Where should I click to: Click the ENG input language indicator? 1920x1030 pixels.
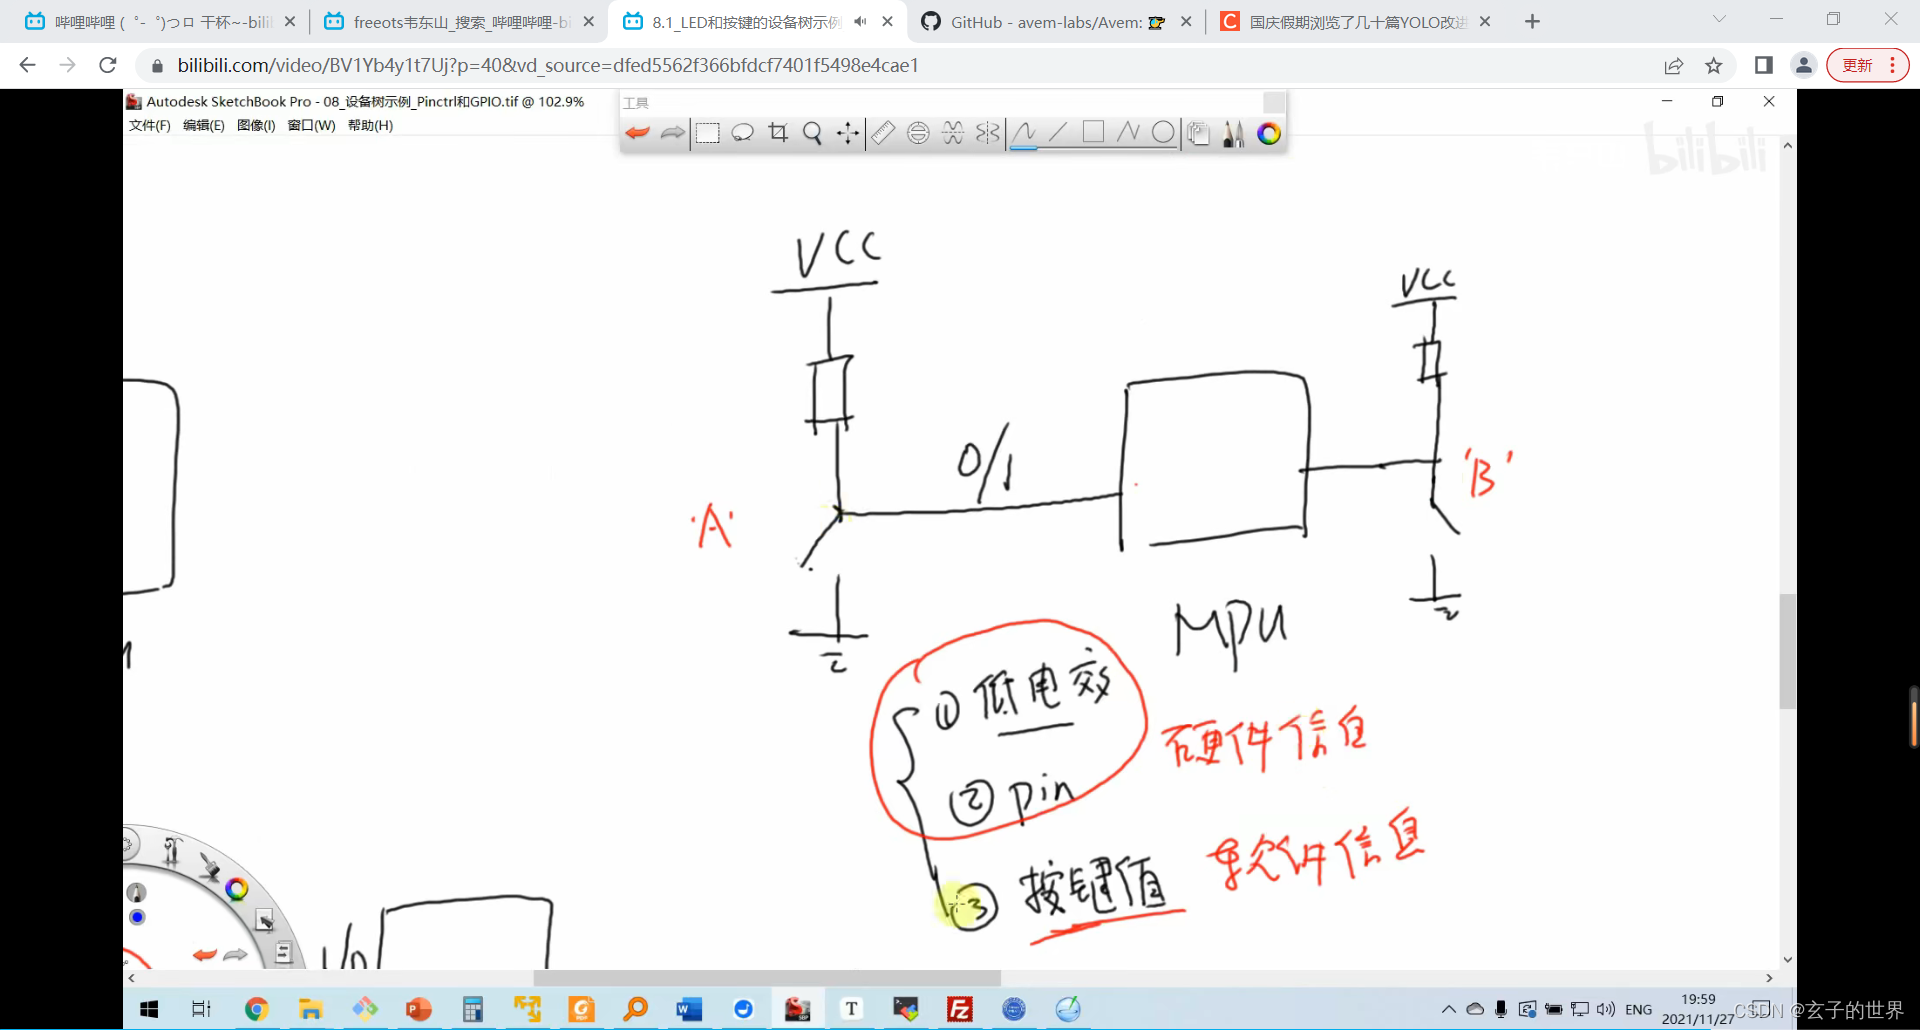point(1638,1009)
